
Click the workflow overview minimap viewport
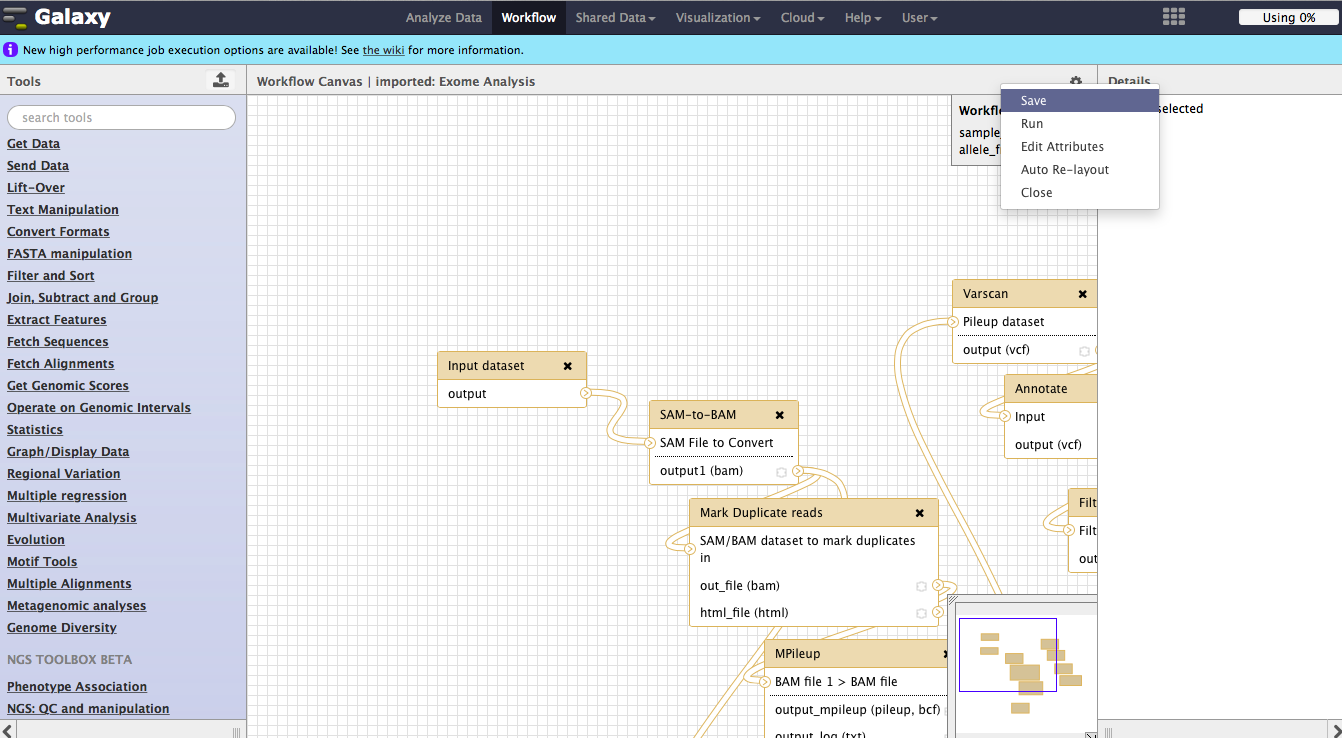[1008, 655]
